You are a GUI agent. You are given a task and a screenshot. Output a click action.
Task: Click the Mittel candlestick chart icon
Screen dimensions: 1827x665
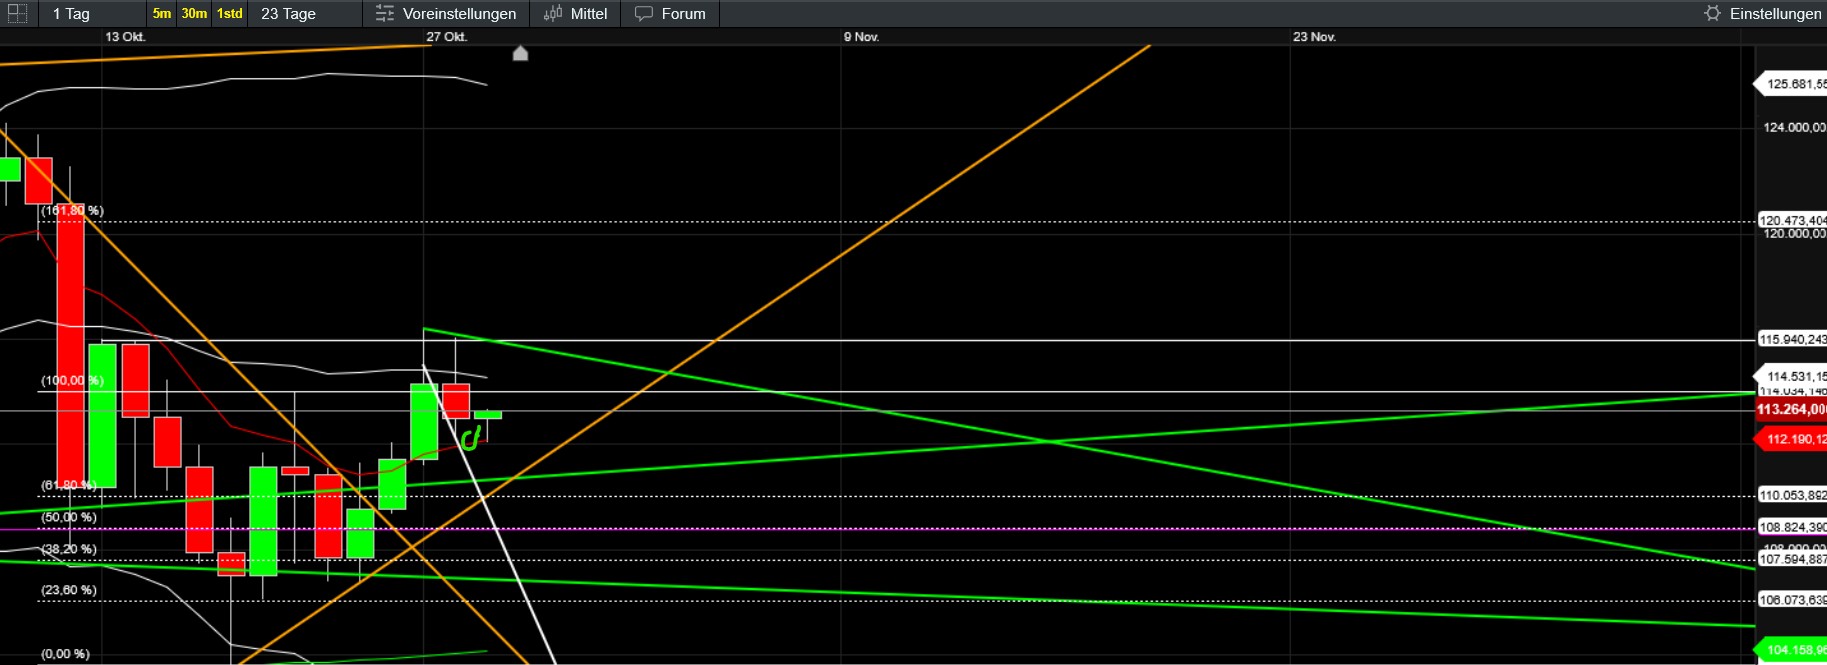pyautogui.click(x=553, y=13)
